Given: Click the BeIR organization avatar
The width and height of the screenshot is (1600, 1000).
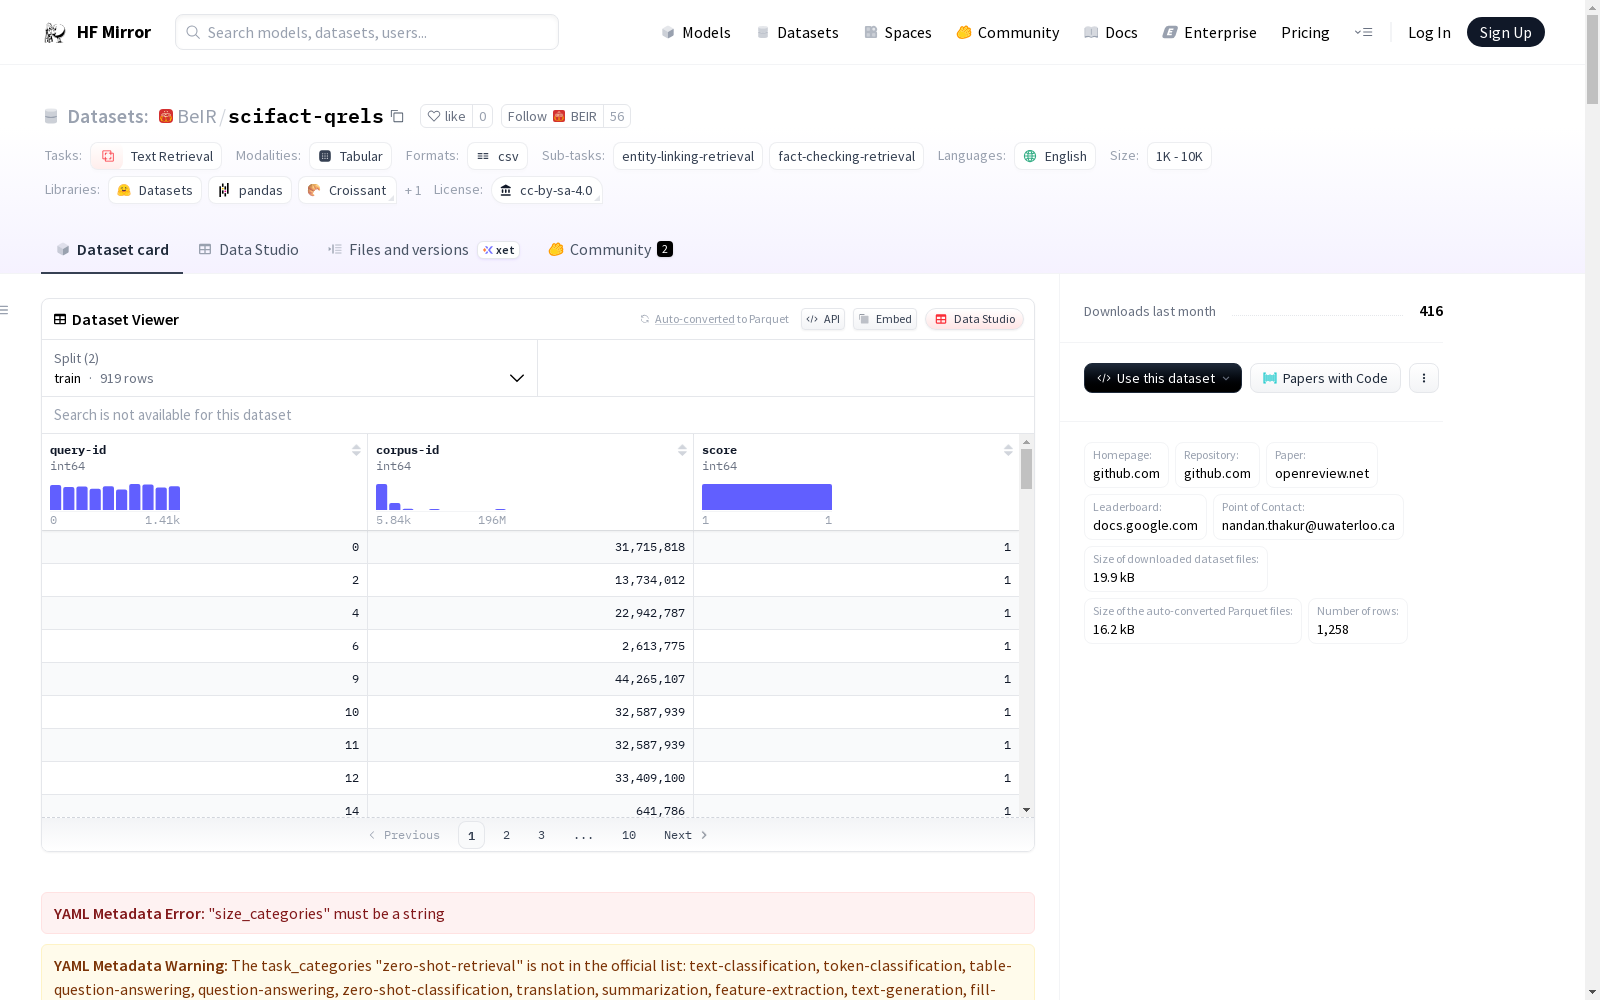Looking at the screenshot, I should tap(166, 116).
